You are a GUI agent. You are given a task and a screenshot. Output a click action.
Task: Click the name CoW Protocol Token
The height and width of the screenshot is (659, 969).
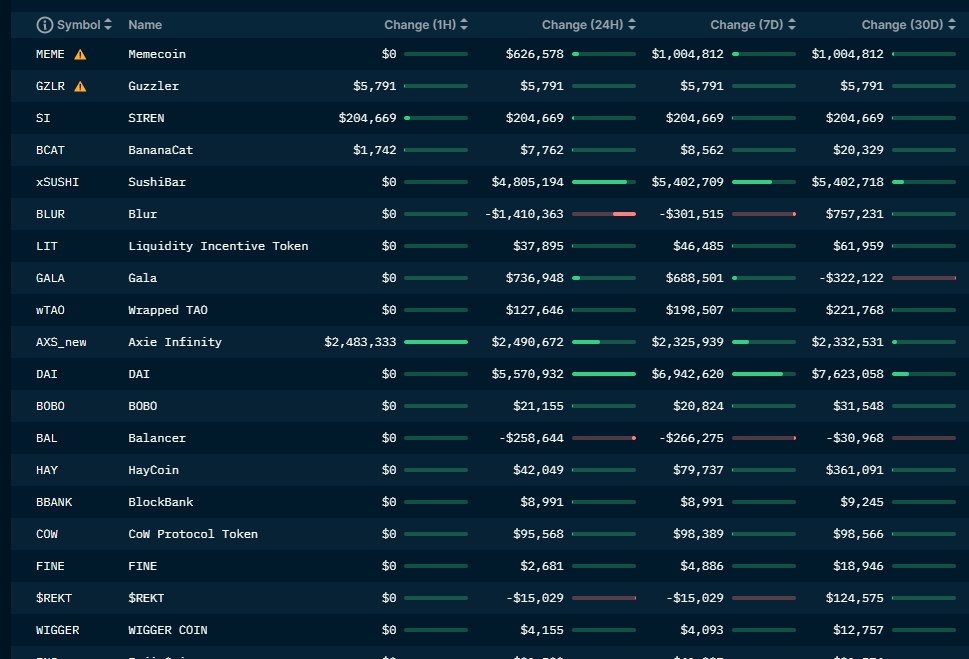click(193, 534)
